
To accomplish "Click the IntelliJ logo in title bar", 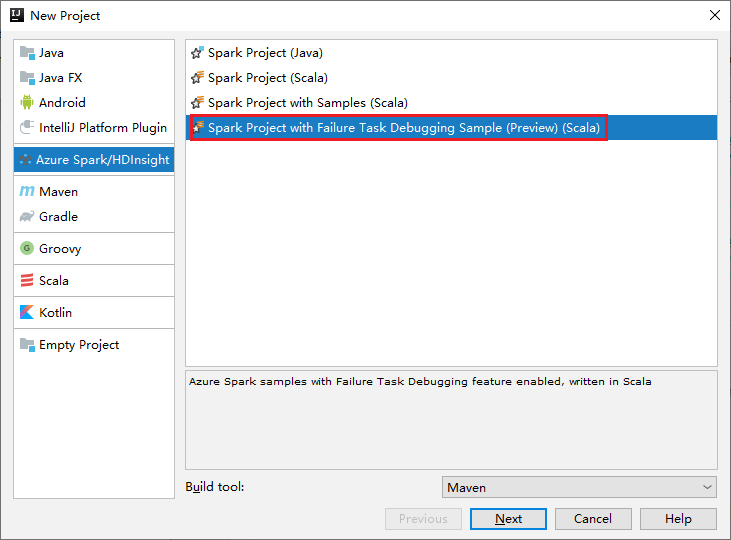I will pyautogui.click(x=17, y=15).
